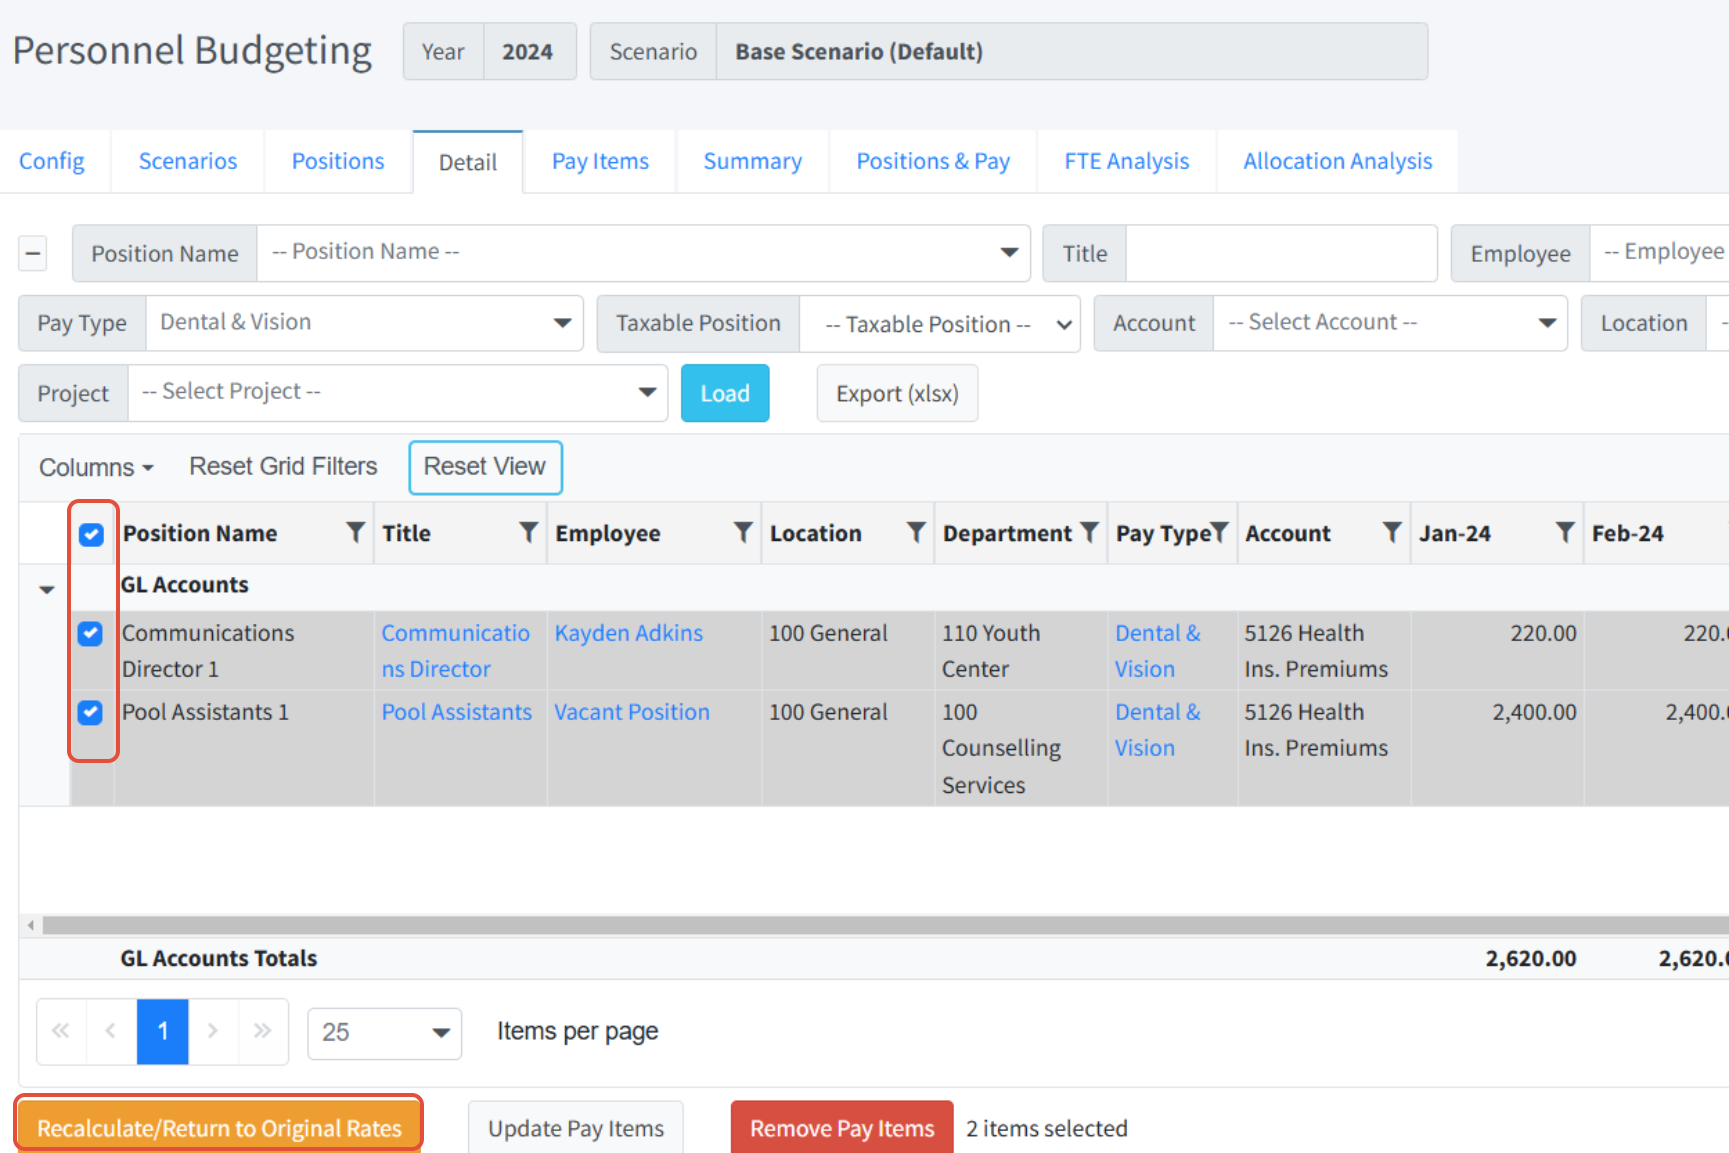1729x1153 pixels.
Task: Switch to the Config tab
Action: pos(52,161)
